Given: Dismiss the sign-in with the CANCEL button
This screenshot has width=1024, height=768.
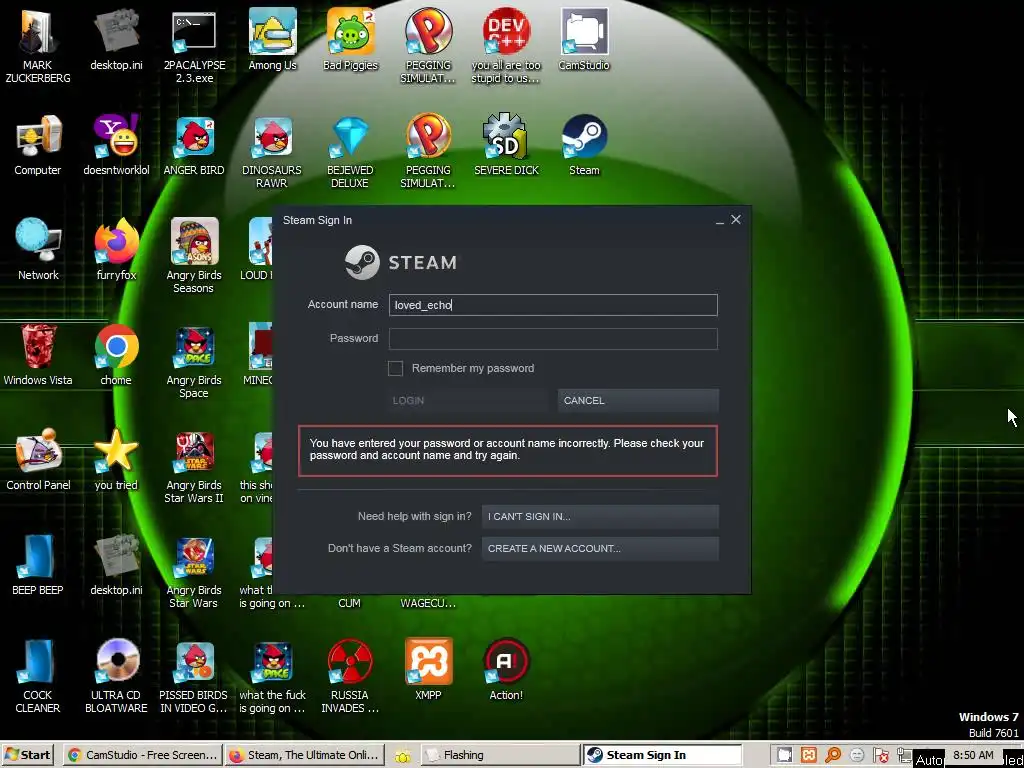Looking at the screenshot, I should click(x=638, y=400).
